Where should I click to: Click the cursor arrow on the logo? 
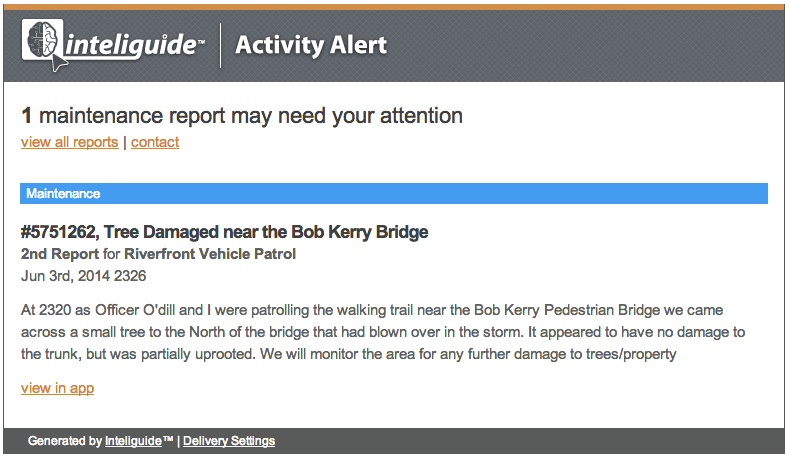tap(59, 62)
